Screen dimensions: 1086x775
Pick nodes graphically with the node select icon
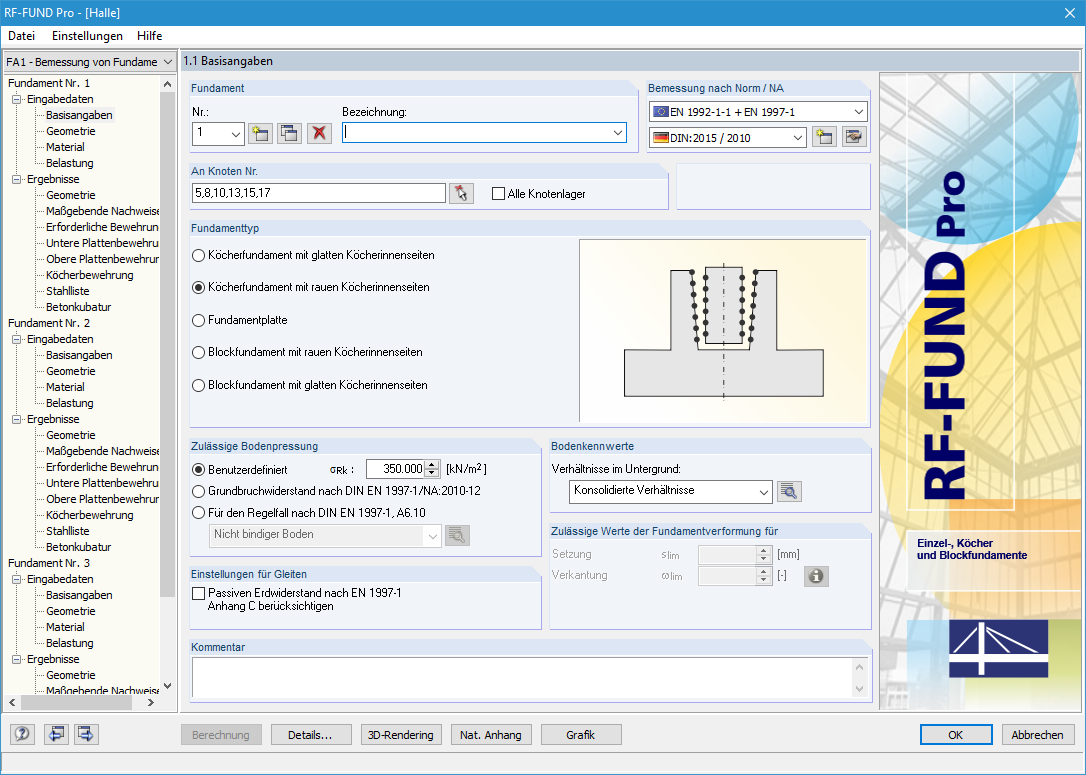coord(461,193)
